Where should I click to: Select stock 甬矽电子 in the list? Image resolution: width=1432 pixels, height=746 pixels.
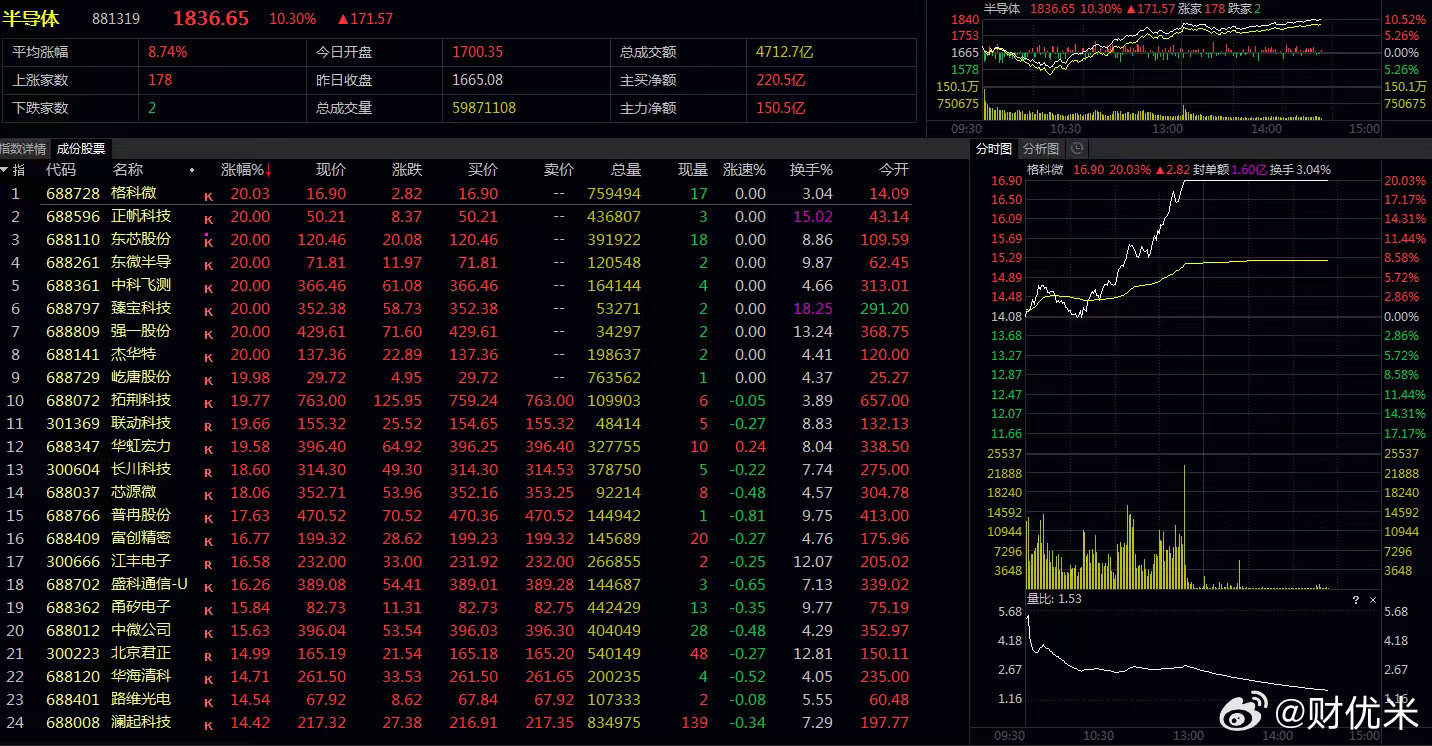[x=141, y=607]
